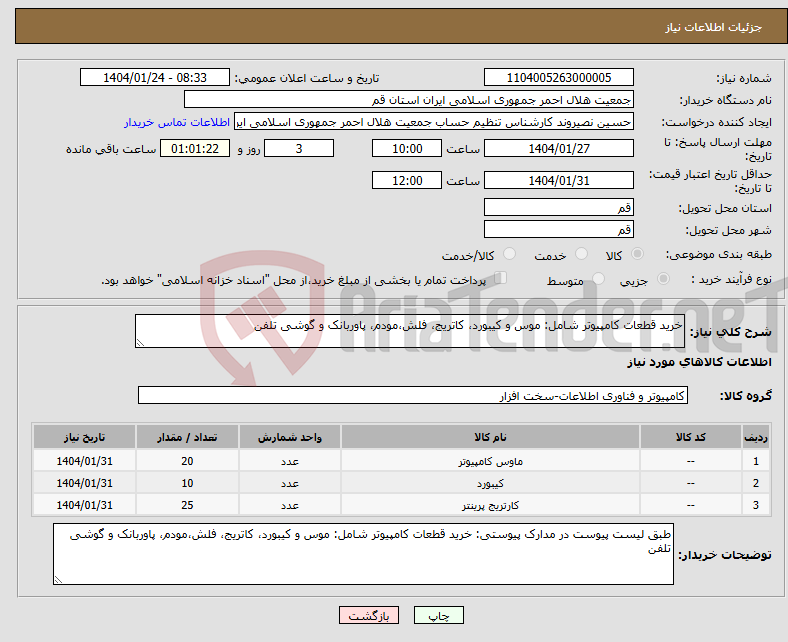The image size is (788, 642).
Task: Click the ماوس کامپیوتر item name
Action: pyautogui.click(x=490, y=461)
